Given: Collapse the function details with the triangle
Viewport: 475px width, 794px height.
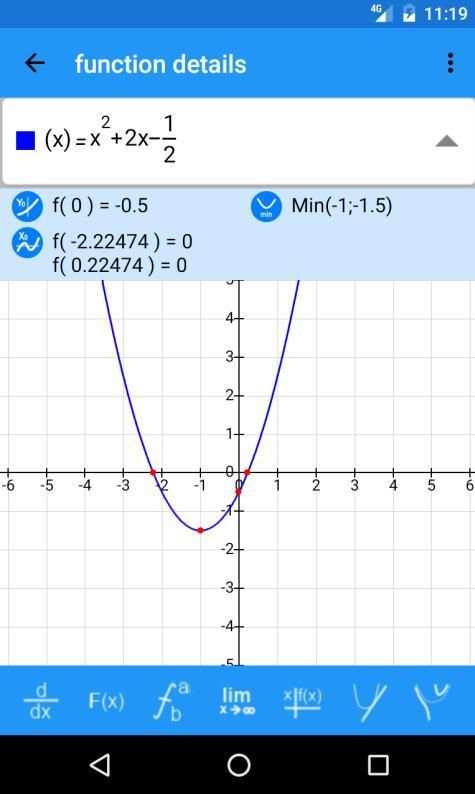Looking at the screenshot, I should click(x=447, y=141).
